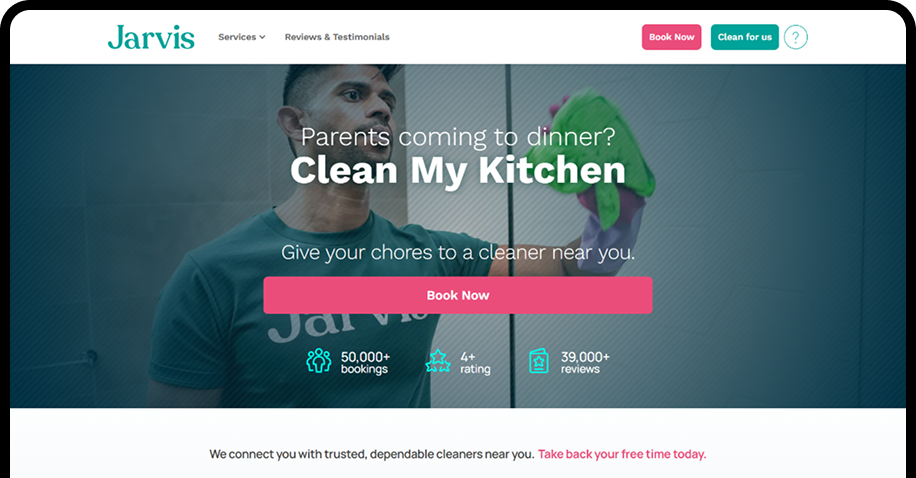Expand the Services dropdown chevron
Screen dimensions: 916x478
click(x=262, y=37)
